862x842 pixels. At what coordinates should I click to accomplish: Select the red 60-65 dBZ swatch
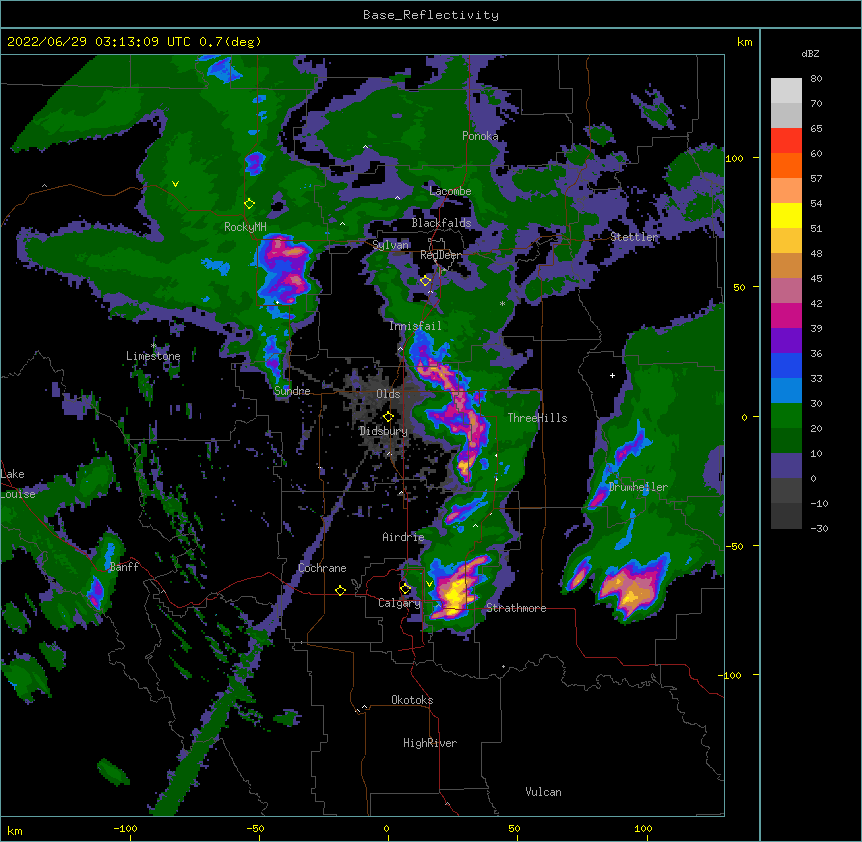click(x=786, y=141)
